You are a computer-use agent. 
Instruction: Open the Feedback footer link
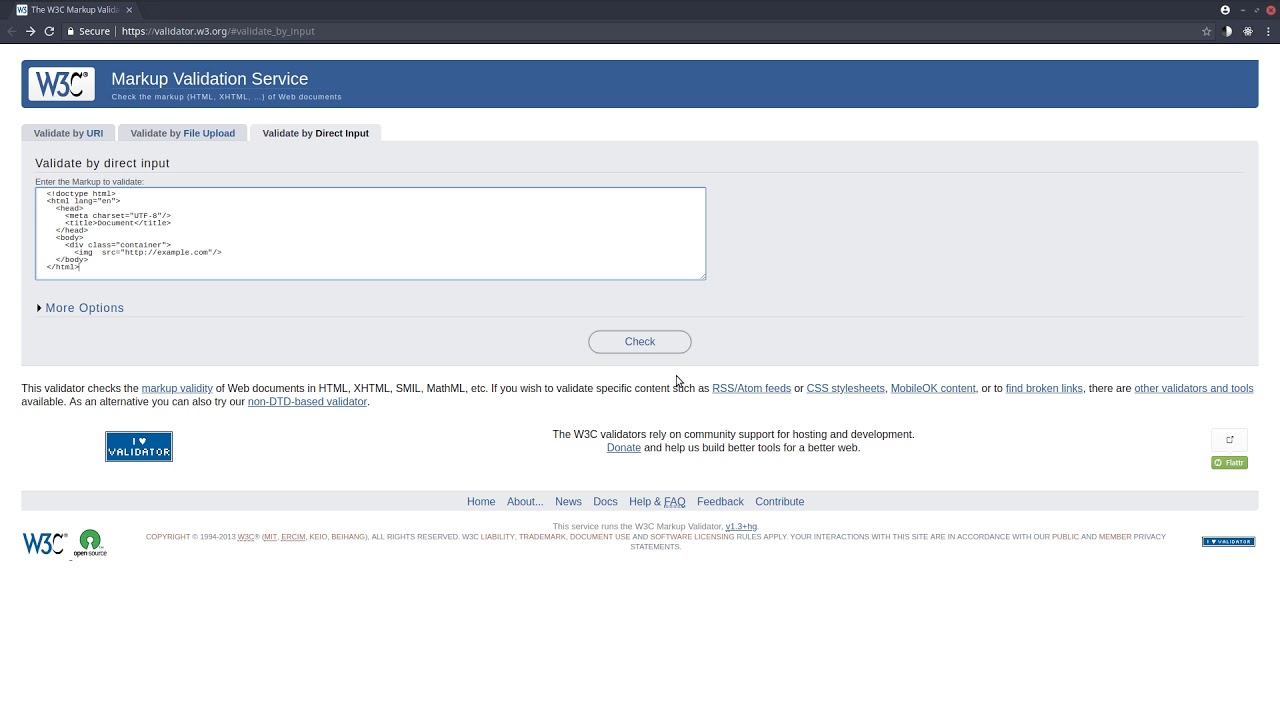[x=720, y=502]
